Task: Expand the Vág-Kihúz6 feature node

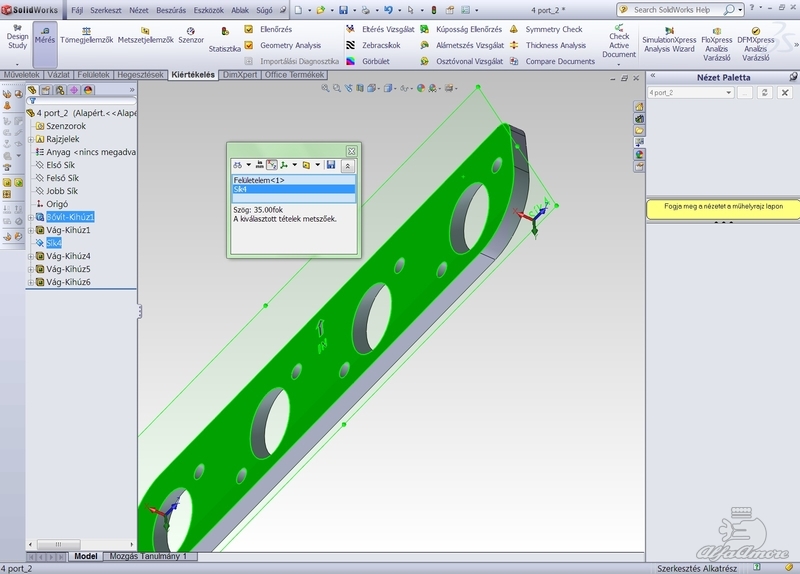Action: coord(30,282)
